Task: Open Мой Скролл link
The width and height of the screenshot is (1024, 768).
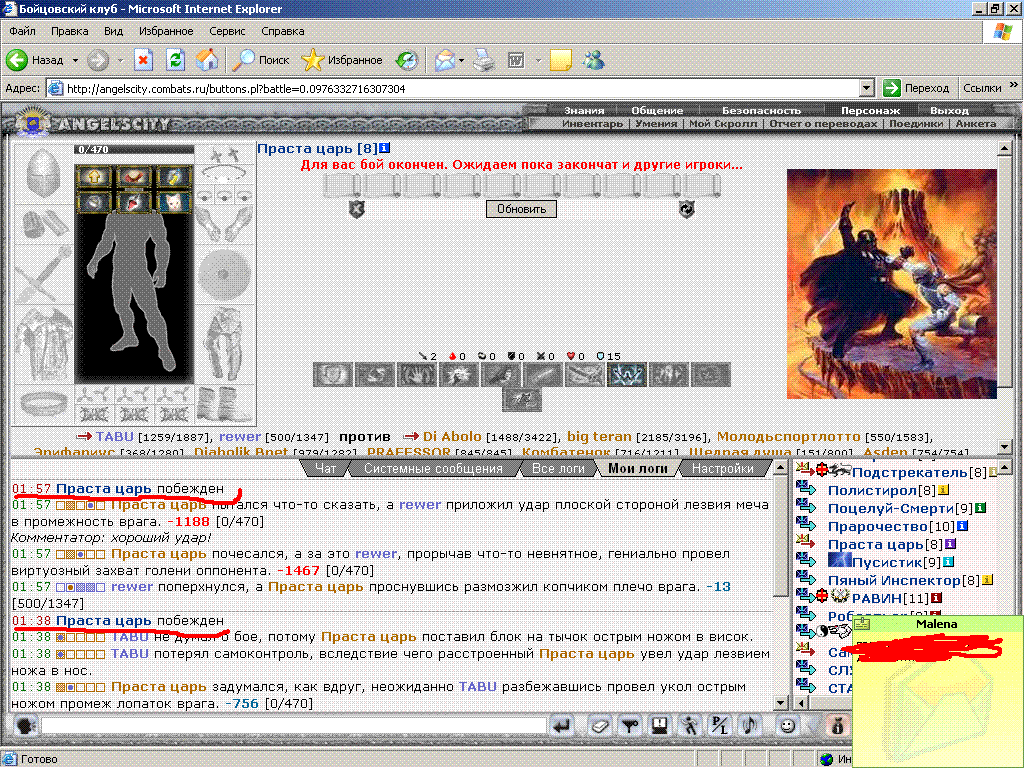Action: (x=723, y=123)
